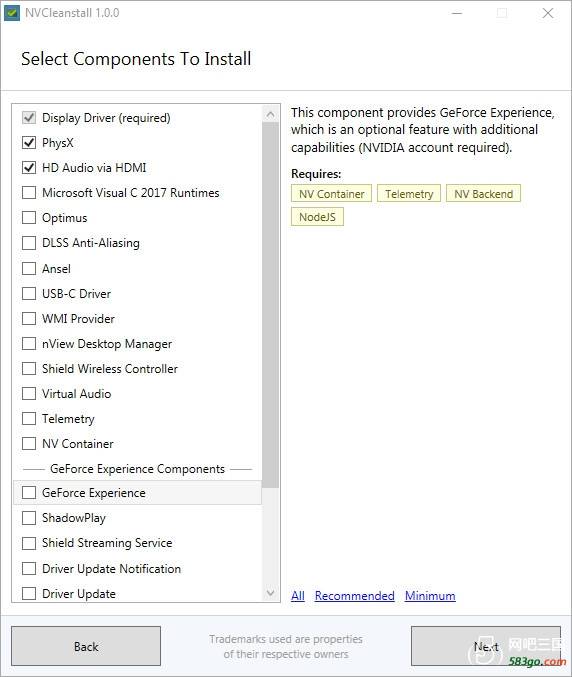Proceed with the Next button
572x677 pixels.
pos(486,646)
